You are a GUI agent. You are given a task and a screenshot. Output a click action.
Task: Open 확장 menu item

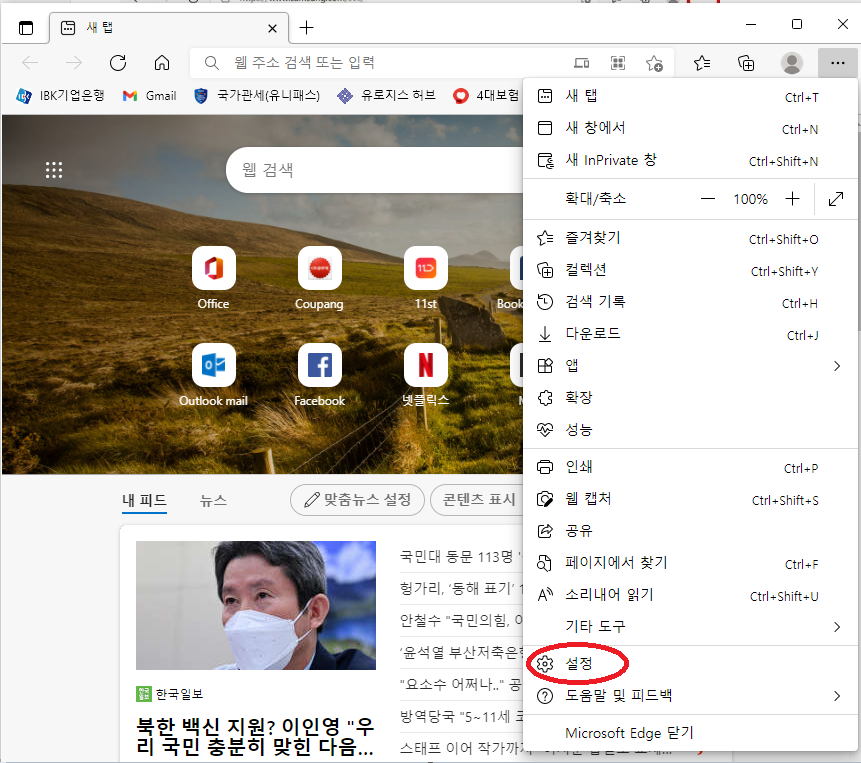point(690,397)
